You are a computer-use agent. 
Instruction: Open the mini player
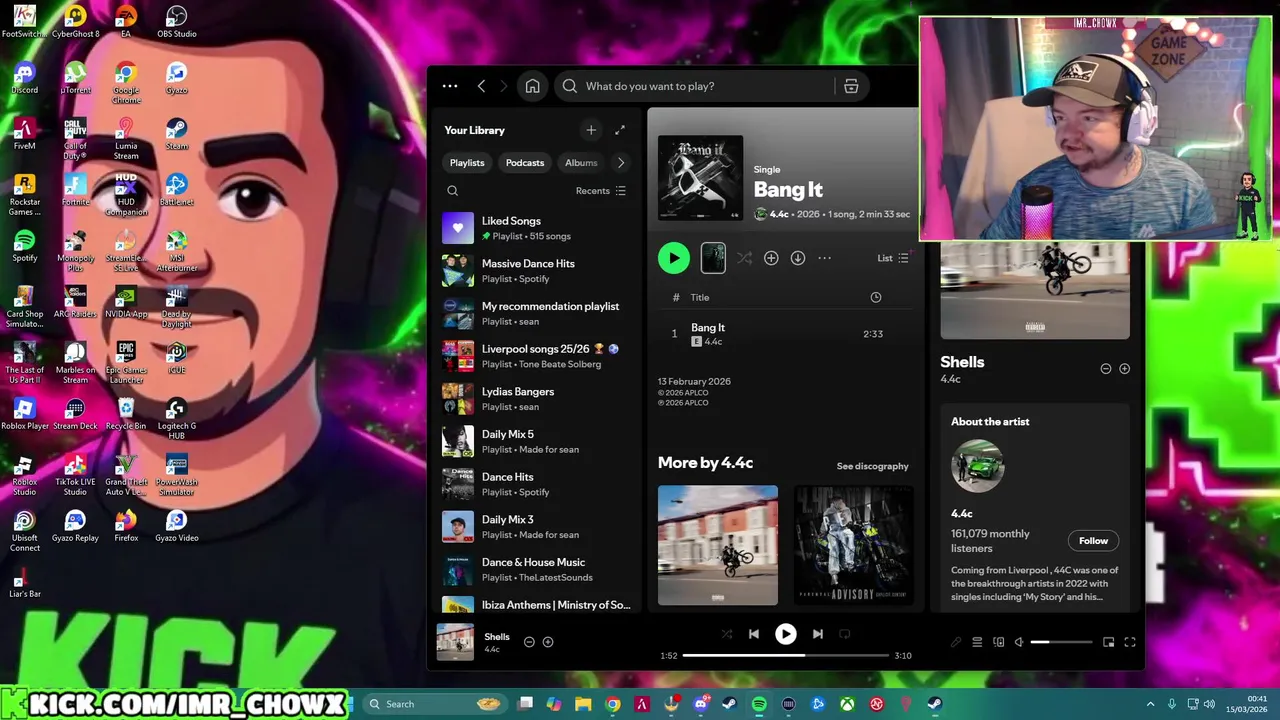(1108, 642)
